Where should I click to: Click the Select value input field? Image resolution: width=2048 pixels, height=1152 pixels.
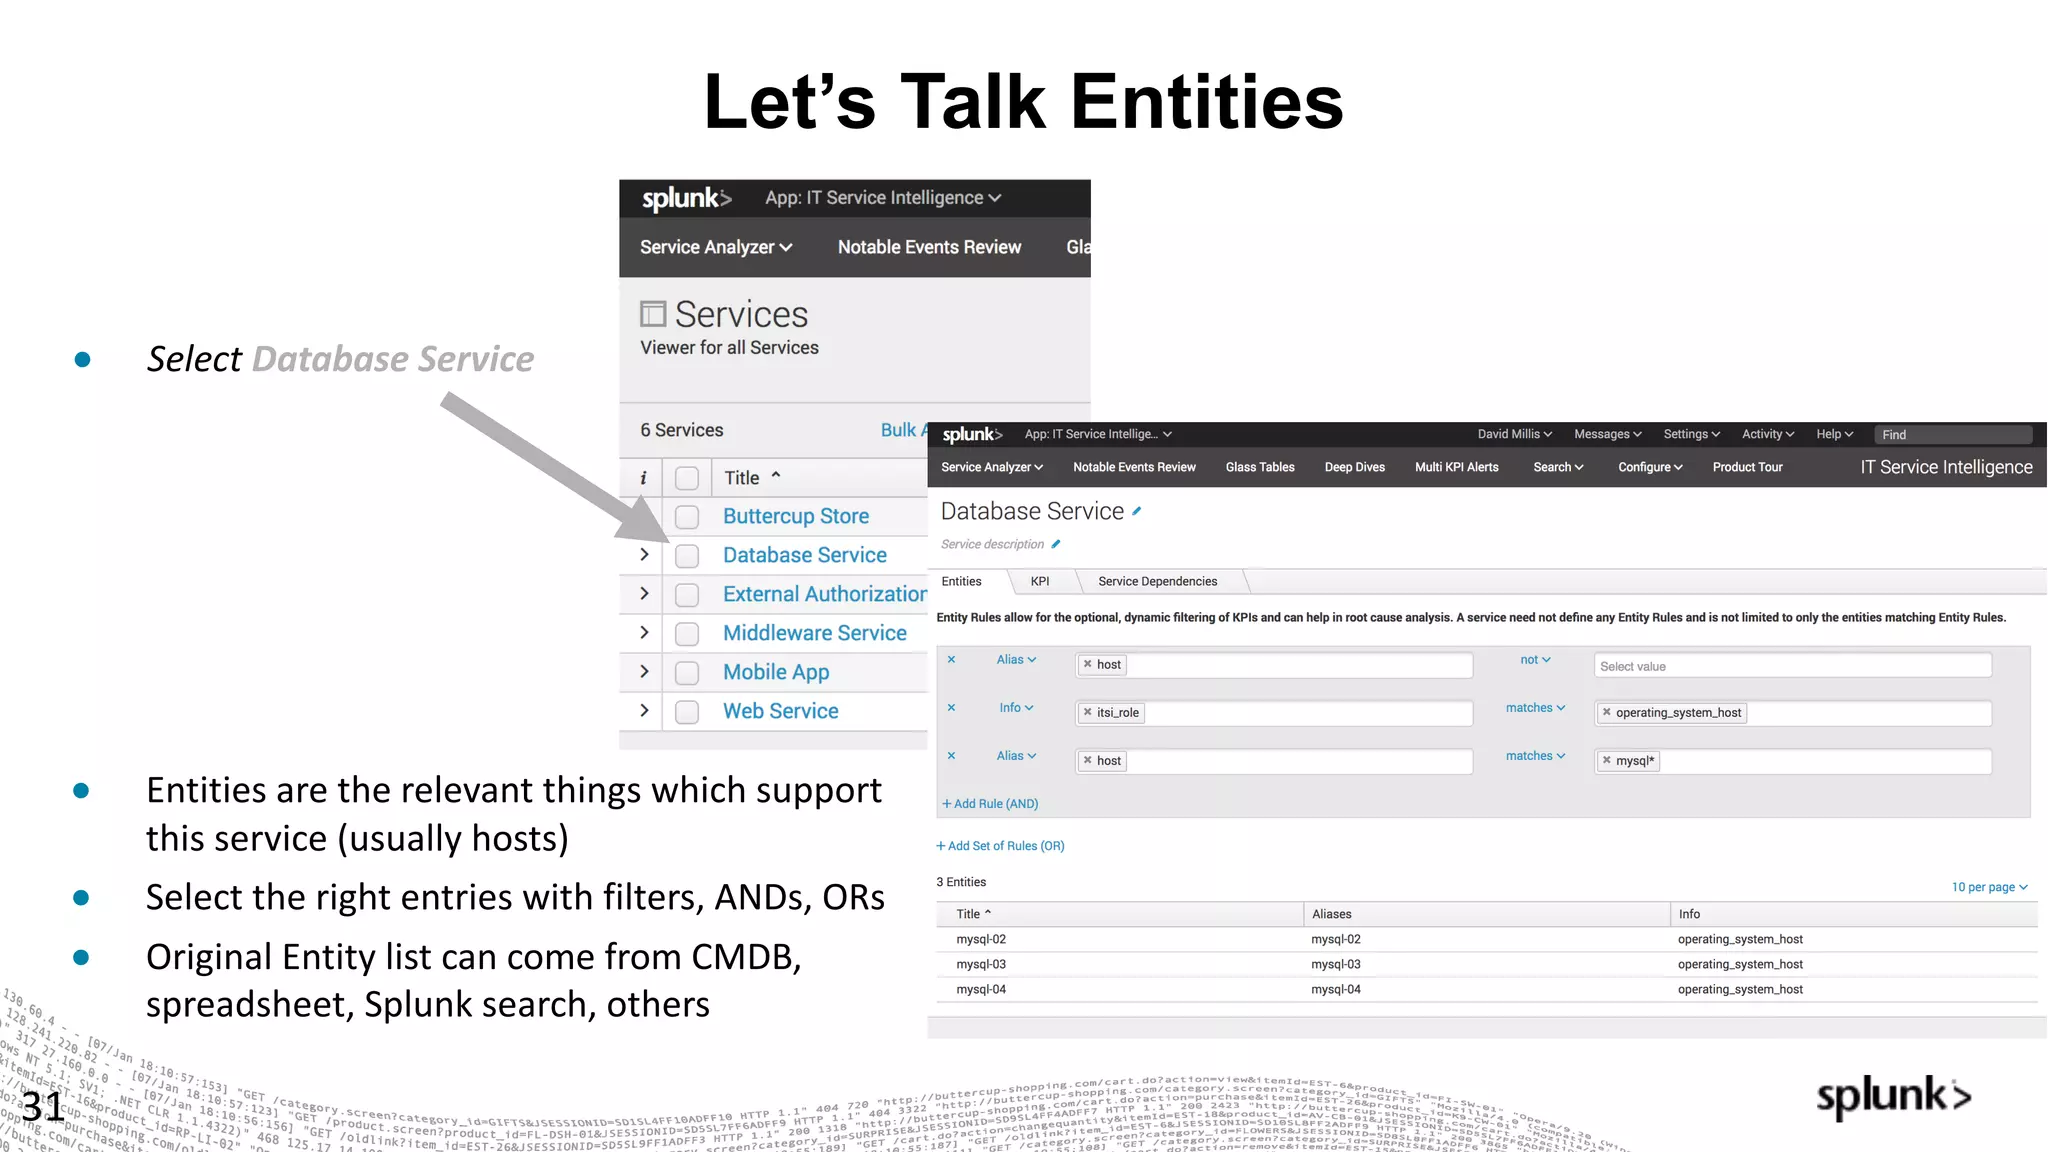click(1792, 666)
